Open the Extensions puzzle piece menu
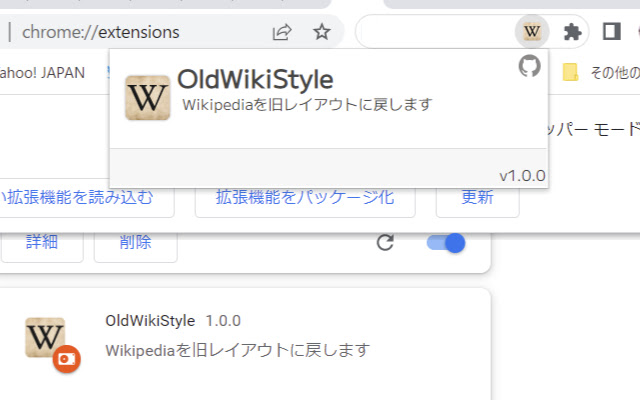The image size is (640, 400). pyautogui.click(x=572, y=32)
